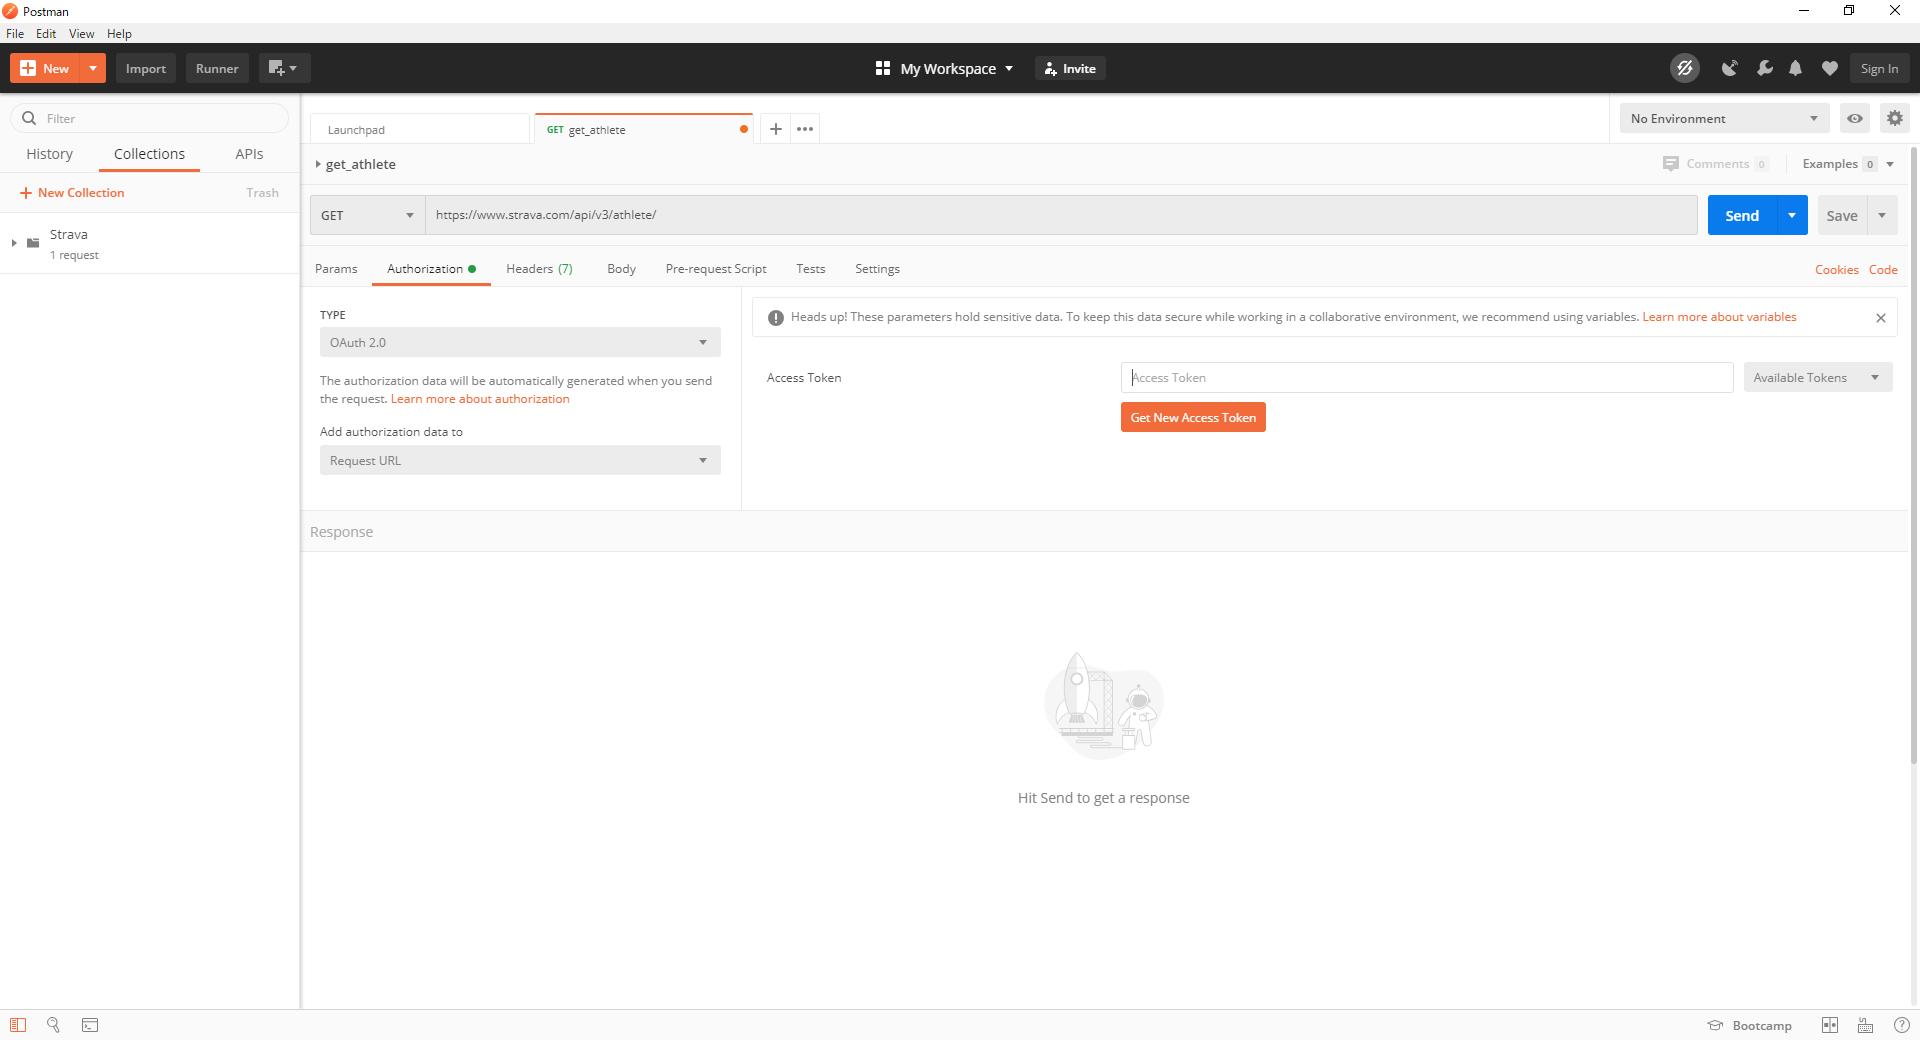Expand the Strava collection tree

point(14,243)
